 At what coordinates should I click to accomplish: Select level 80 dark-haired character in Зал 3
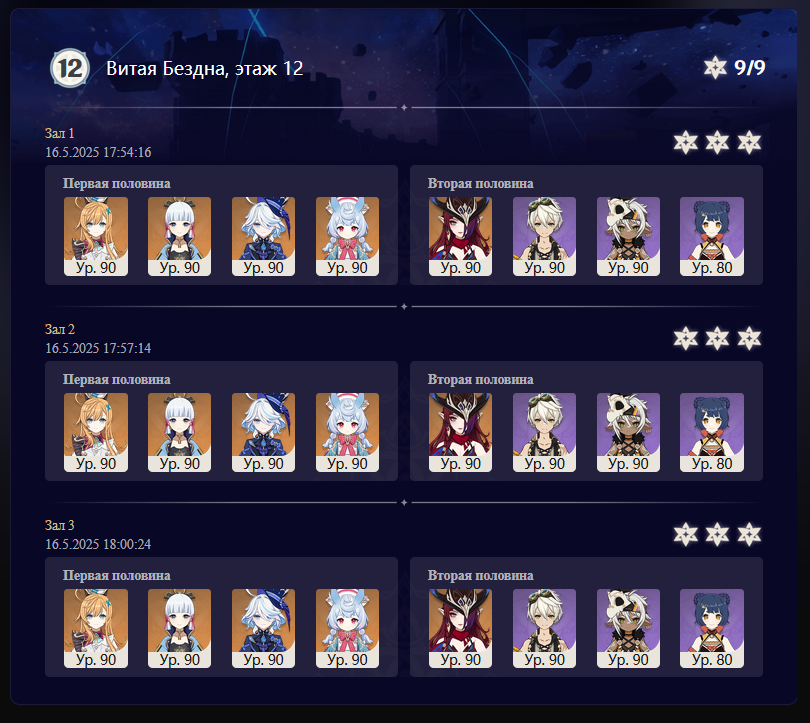pyautogui.click(x=712, y=628)
